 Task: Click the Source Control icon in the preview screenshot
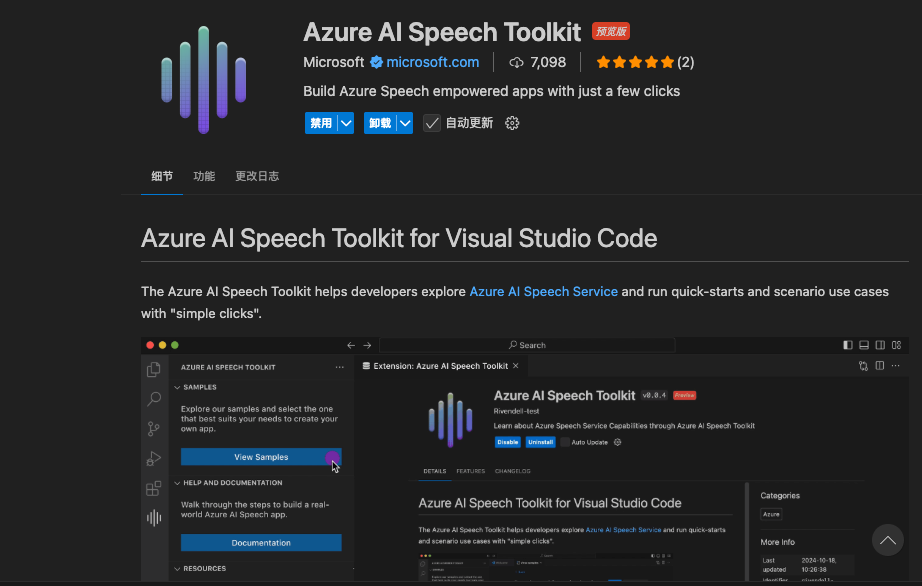tap(154, 429)
